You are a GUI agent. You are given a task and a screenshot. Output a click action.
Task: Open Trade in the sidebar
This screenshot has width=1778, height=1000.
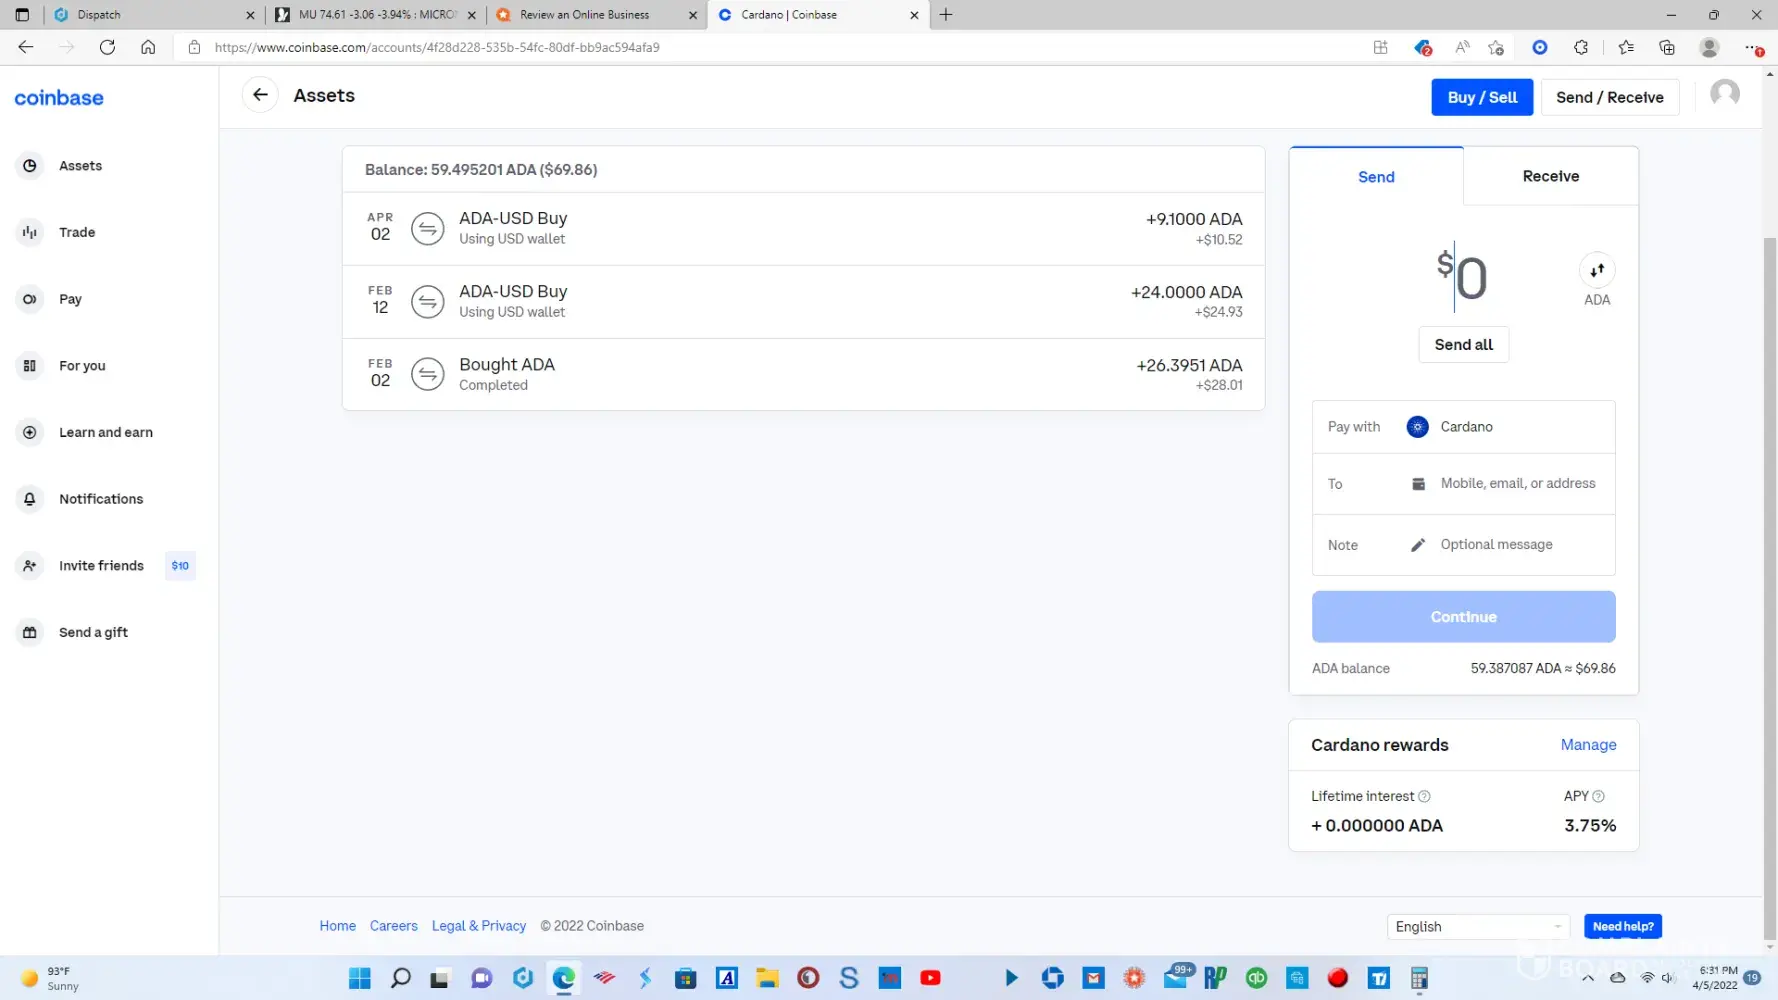(77, 232)
